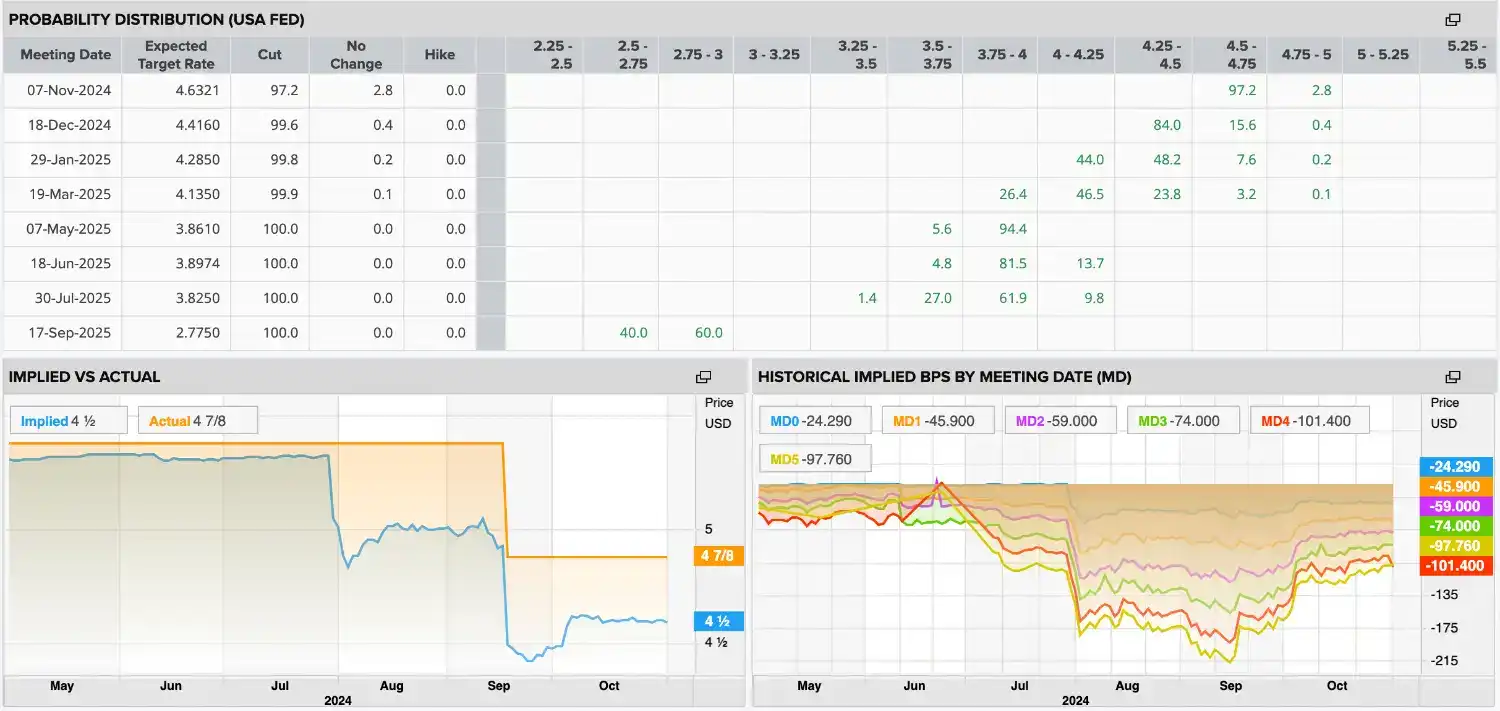This screenshot has width=1500, height=711.
Task: Toggle the MD3 series legend
Action: pyautogui.click(x=1183, y=421)
